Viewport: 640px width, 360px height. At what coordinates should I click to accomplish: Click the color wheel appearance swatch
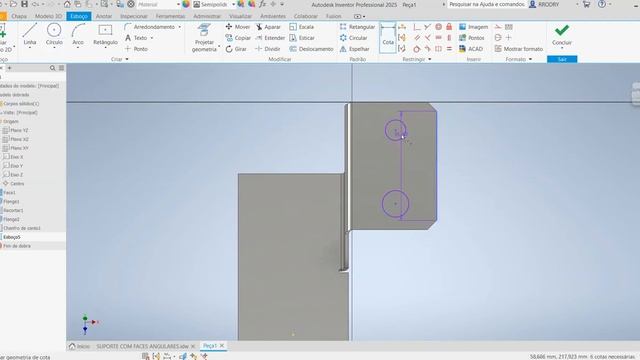point(186,4)
